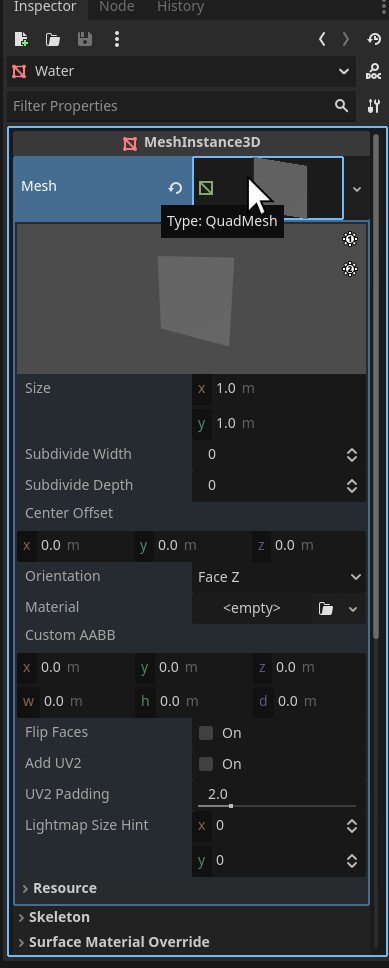The height and width of the screenshot is (968, 389).
Task: Toggle preview light 1
Action: [x=350, y=240]
